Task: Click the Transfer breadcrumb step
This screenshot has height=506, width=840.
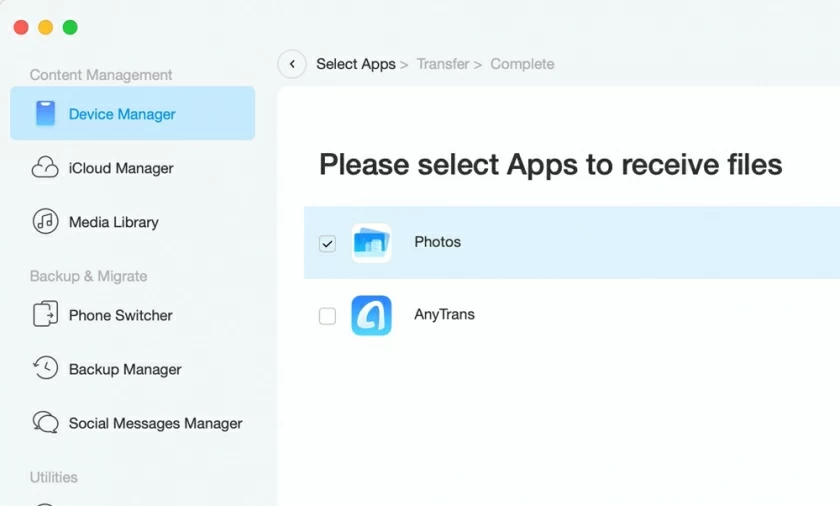Action: pos(442,64)
